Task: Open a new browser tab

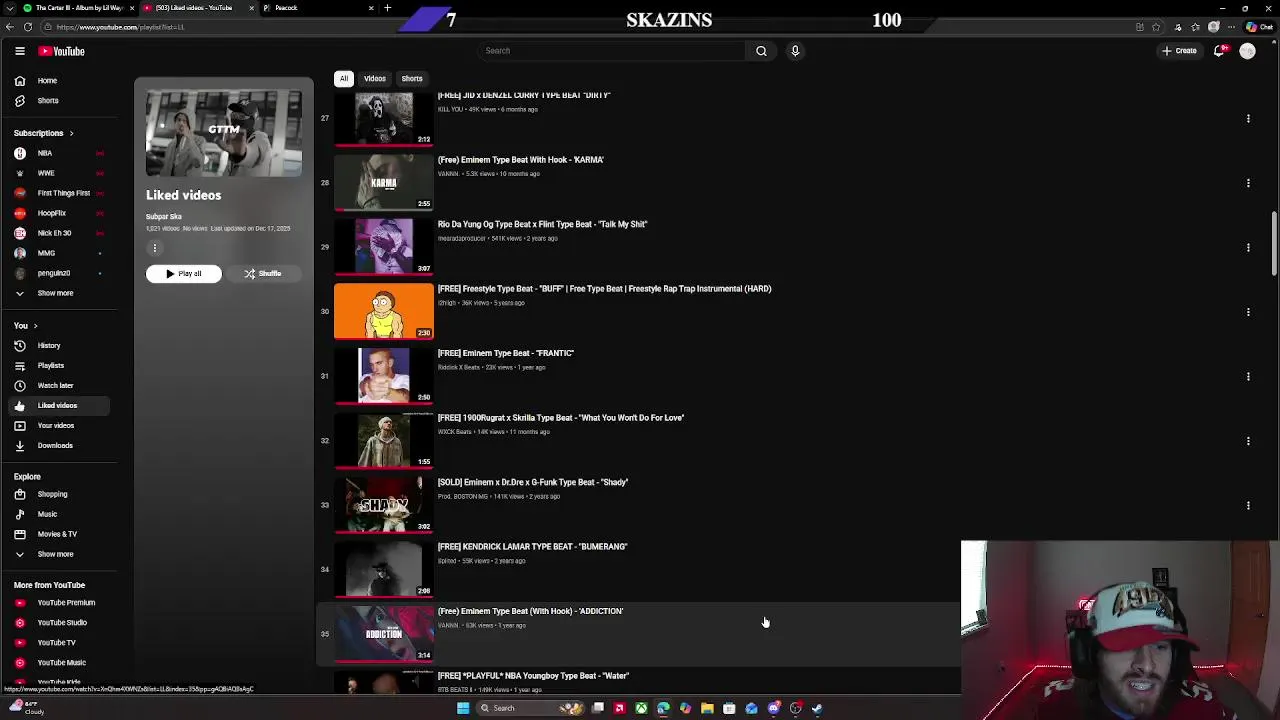Action: pyautogui.click(x=387, y=8)
